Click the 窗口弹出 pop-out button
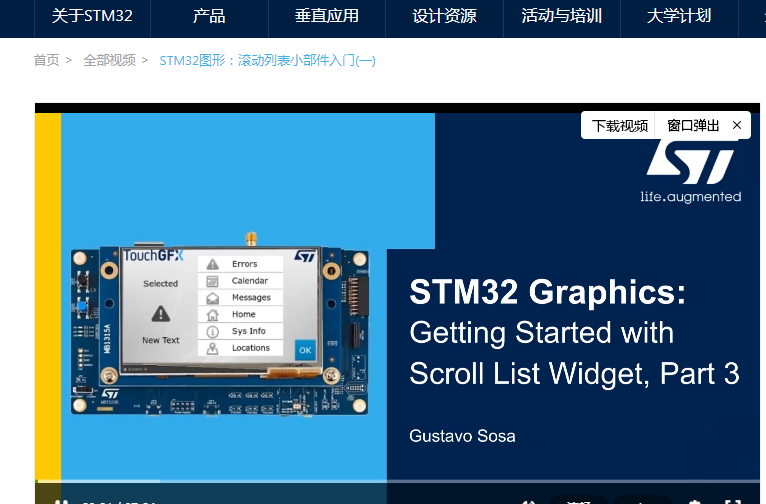This screenshot has width=766, height=504. tap(693, 126)
